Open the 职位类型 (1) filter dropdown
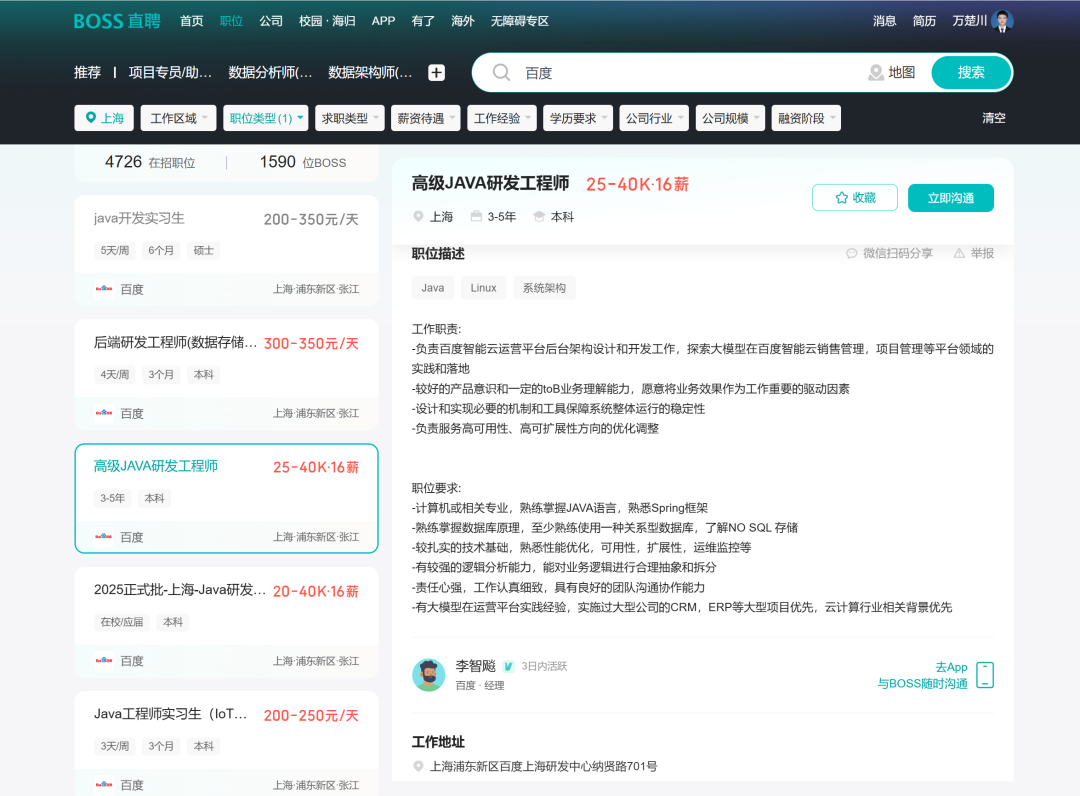Image resolution: width=1080 pixels, height=796 pixels. [266, 118]
